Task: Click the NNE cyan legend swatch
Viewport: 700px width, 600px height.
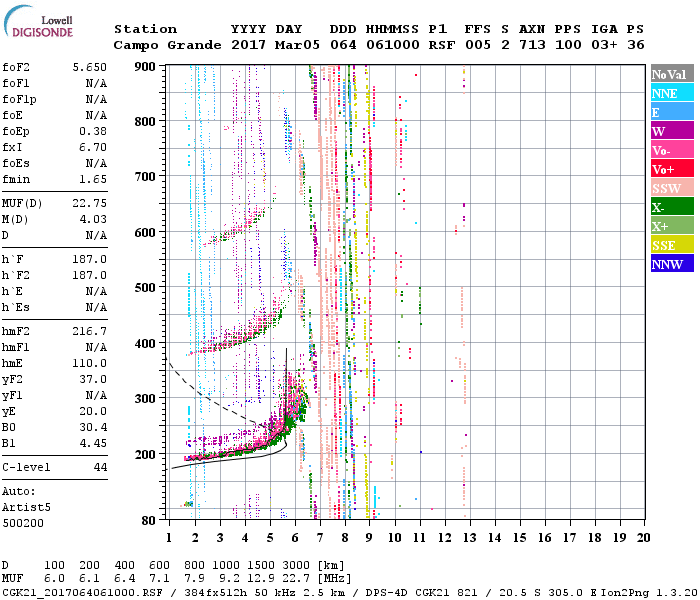Action: coord(672,93)
